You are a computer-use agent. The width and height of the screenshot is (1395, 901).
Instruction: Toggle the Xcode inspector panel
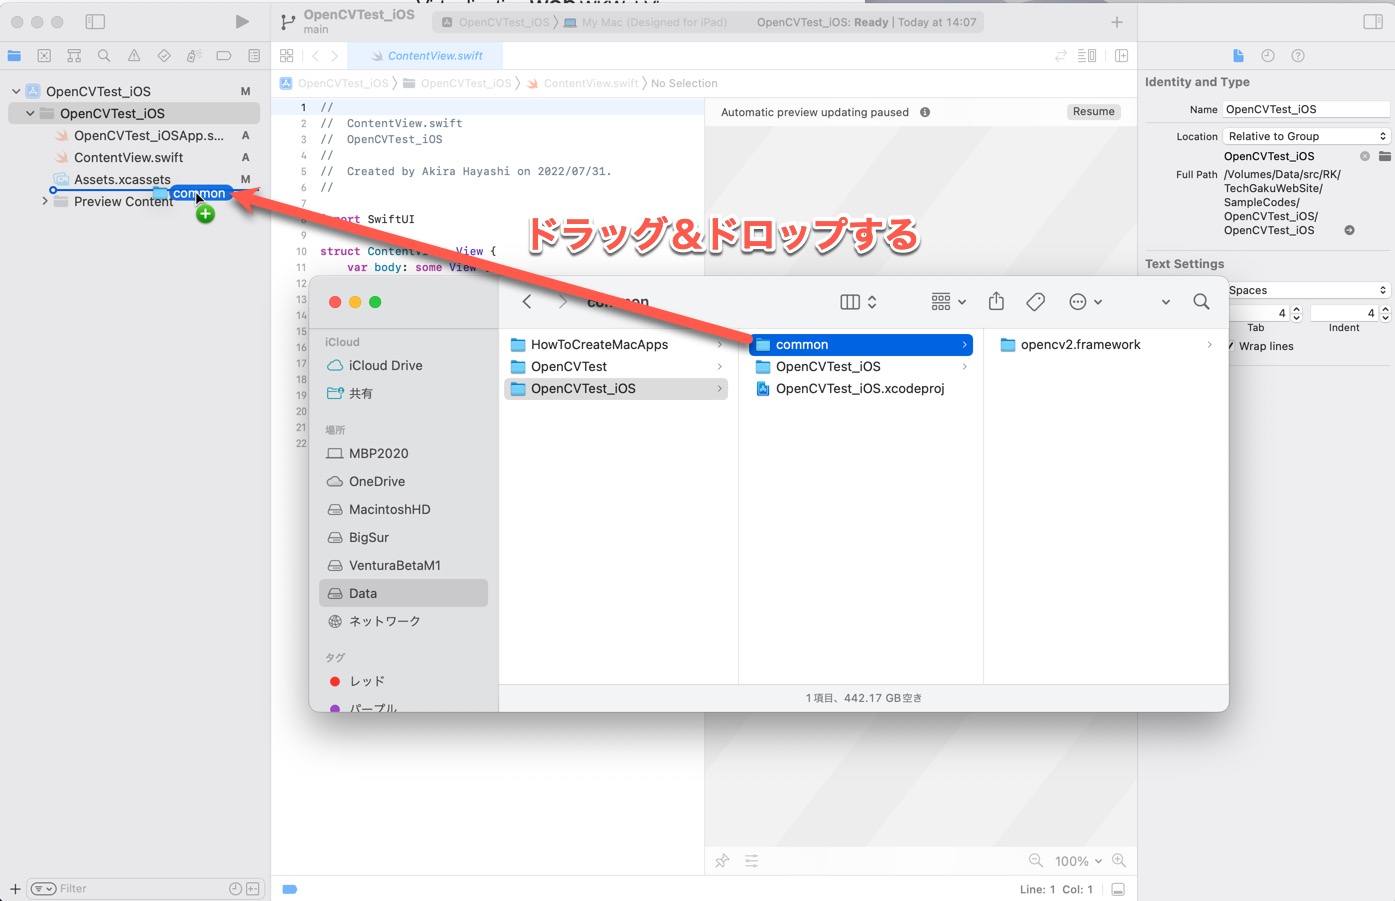(1373, 22)
